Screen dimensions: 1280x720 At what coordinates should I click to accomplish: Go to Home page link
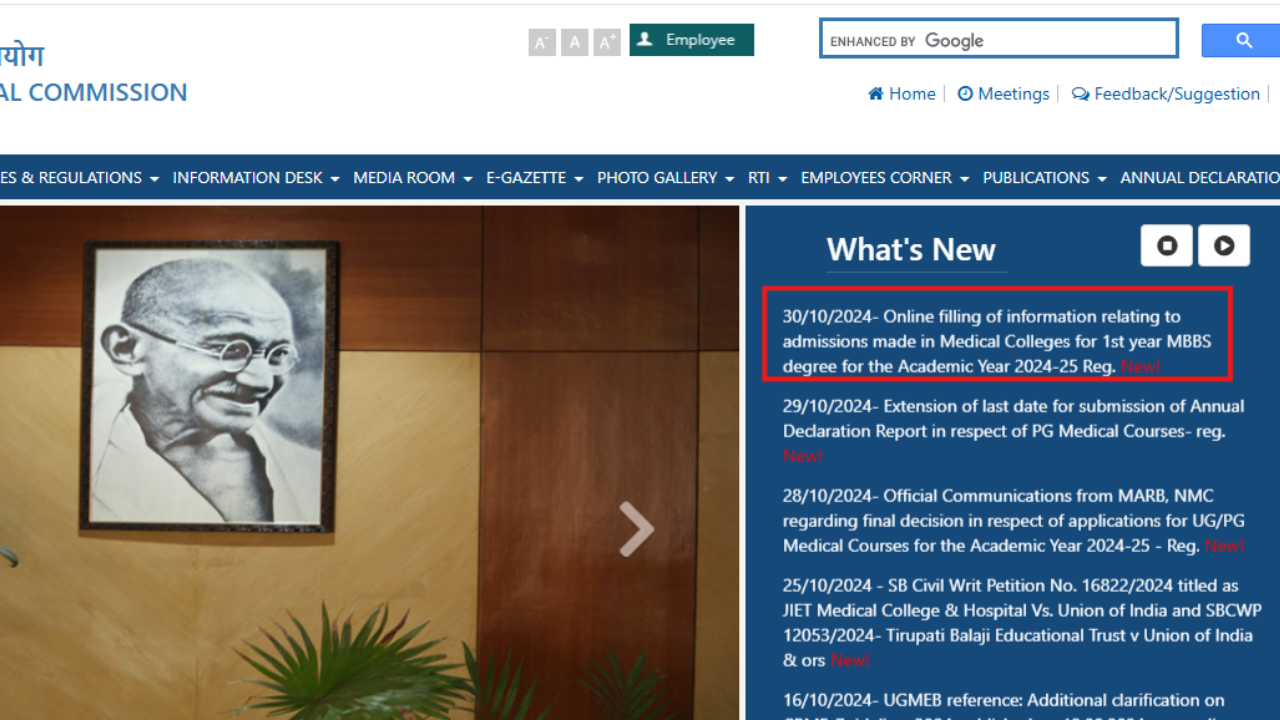pos(902,94)
